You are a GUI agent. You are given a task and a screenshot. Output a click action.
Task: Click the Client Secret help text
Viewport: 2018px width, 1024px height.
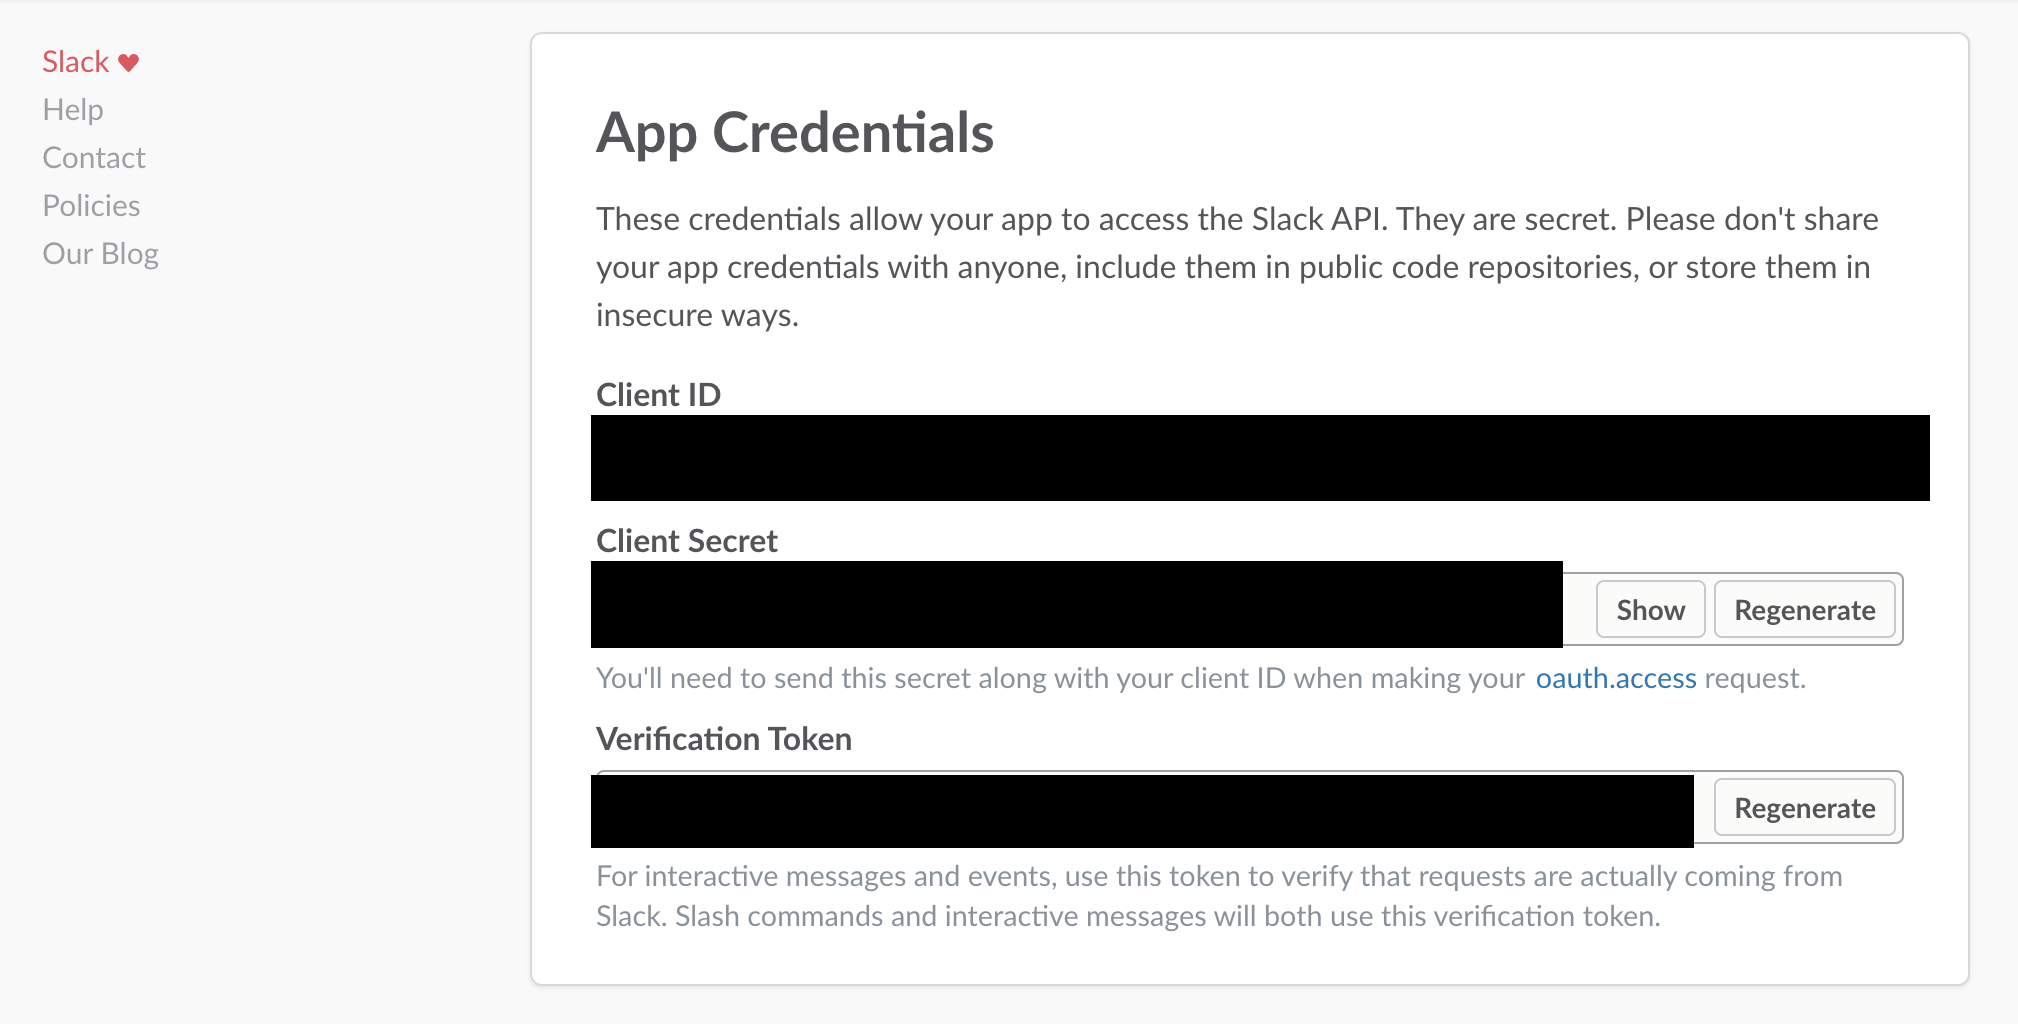coord(1060,678)
